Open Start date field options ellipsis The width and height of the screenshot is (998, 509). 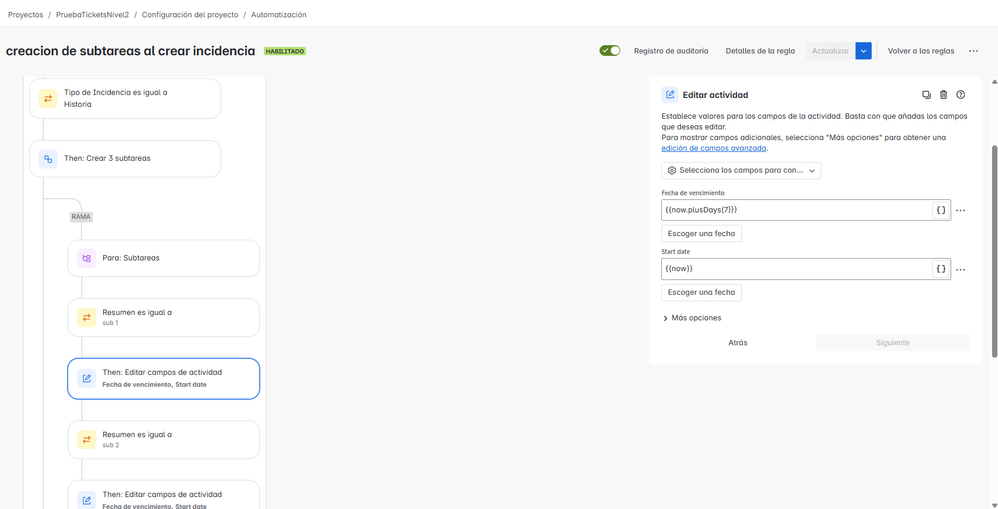(961, 270)
